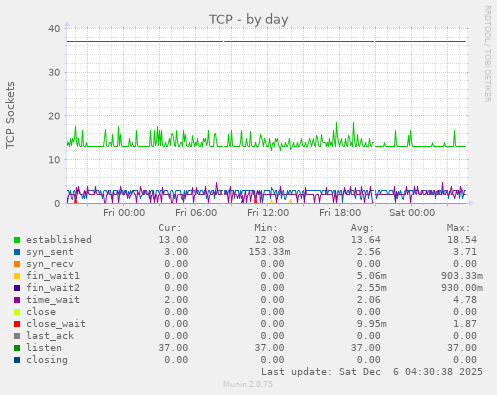Screen dimensions: 497x395
Task: Click fin_wait1 average value 5.06m
Action: [371, 276]
